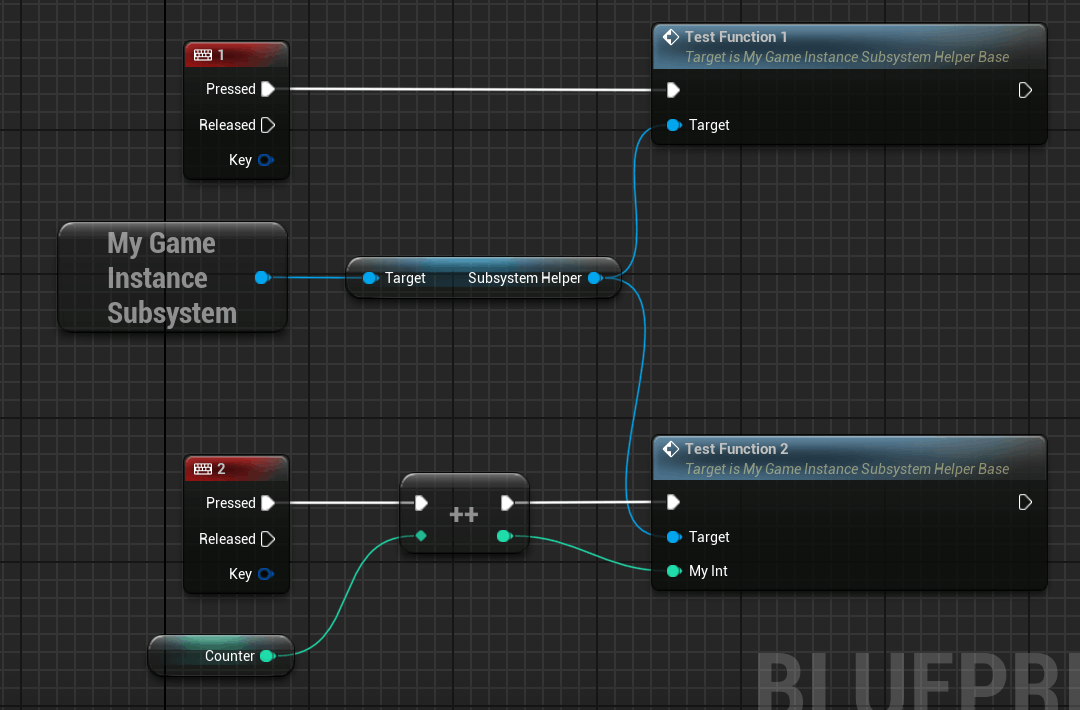Click Test Function 1 input exec pin
The image size is (1080, 710).
[673, 90]
